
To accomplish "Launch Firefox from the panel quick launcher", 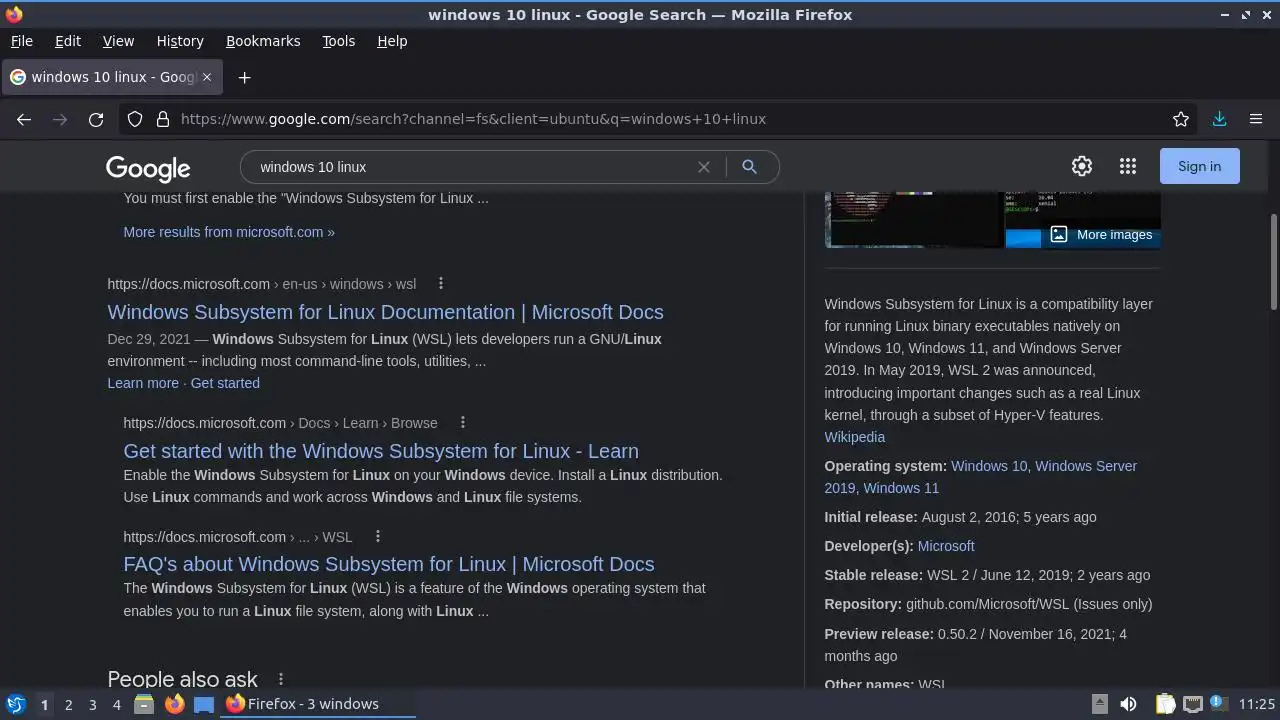I will [174, 704].
